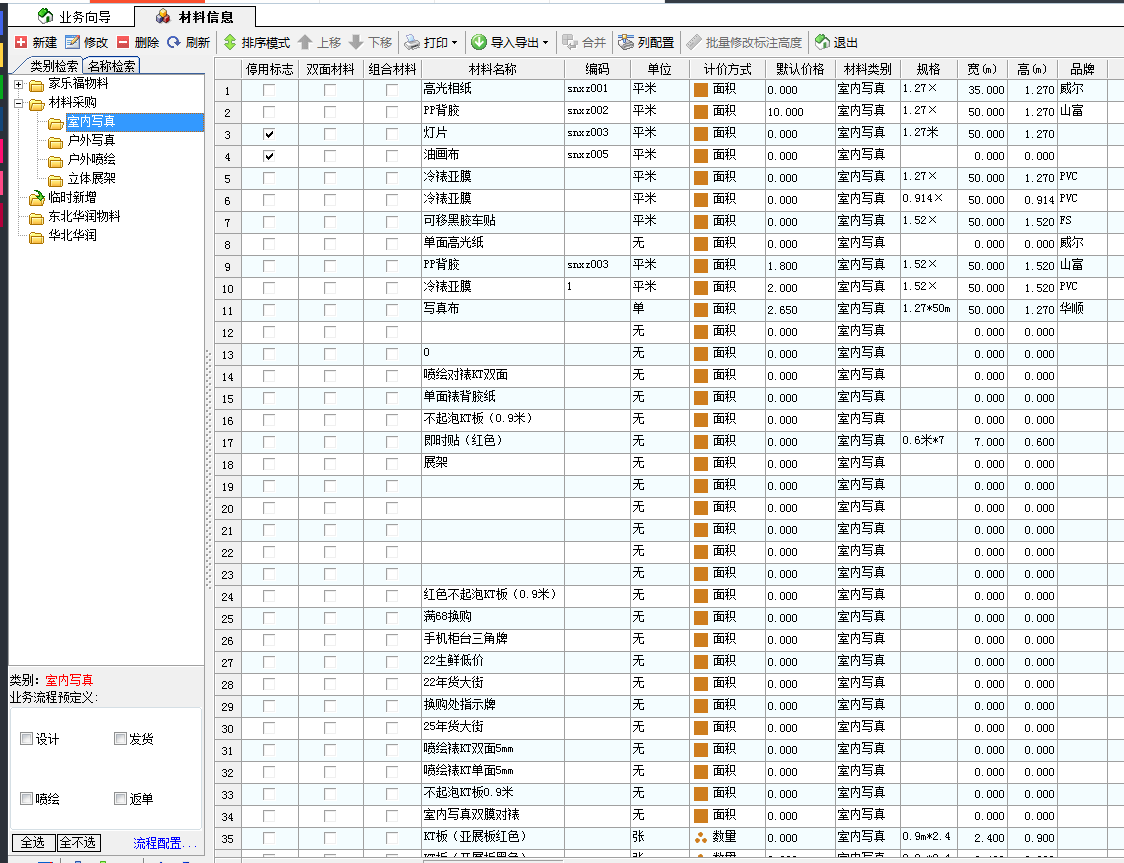
Task: Enable the 设计 workflow checkbox
Action: [27, 739]
